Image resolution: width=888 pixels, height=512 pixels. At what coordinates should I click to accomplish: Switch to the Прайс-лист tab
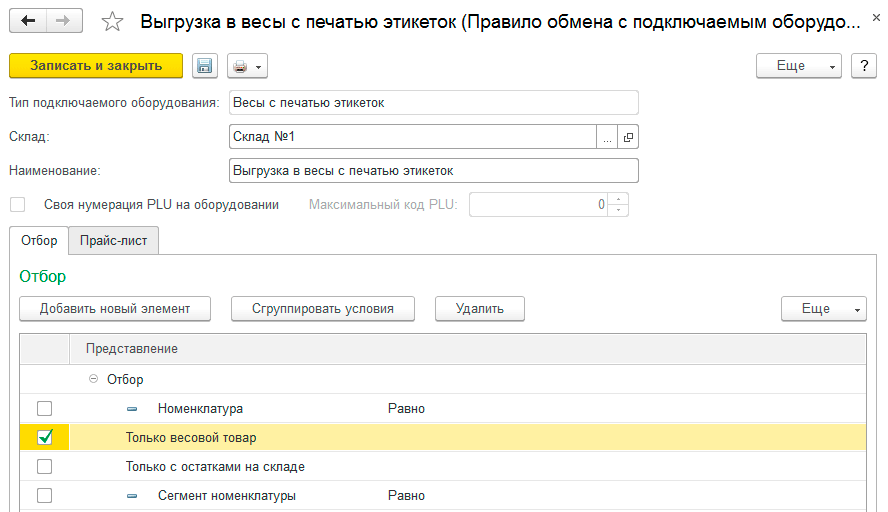click(114, 241)
